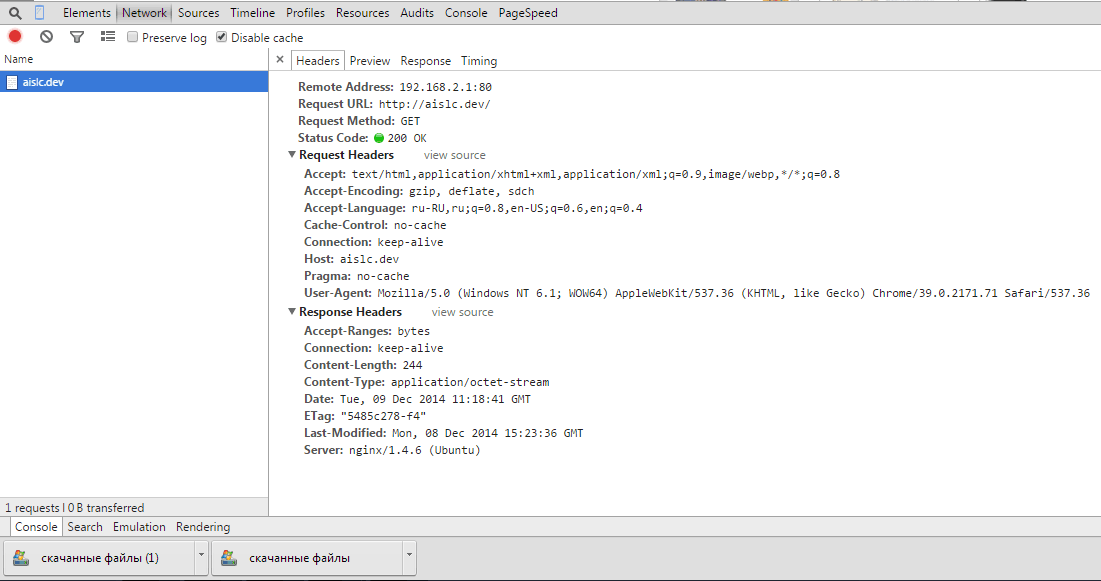1101x581 pixels.
Task: Open the Elements panel
Action: (x=86, y=13)
